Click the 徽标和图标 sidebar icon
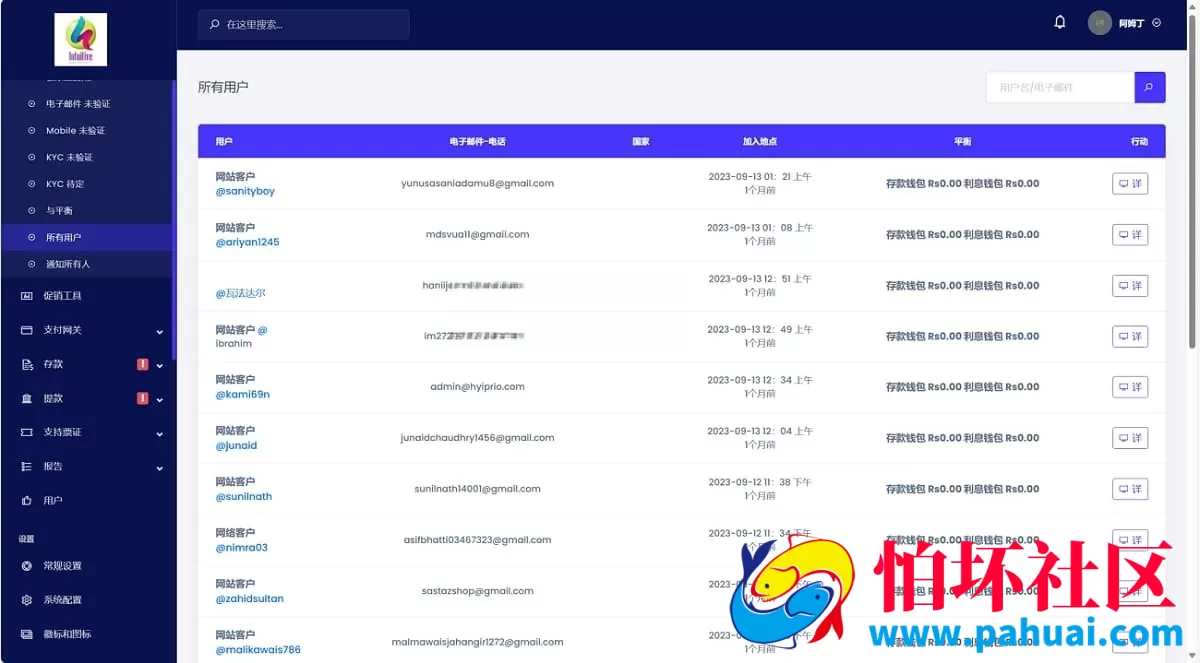This screenshot has width=1200, height=663. pyautogui.click(x=26, y=634)
